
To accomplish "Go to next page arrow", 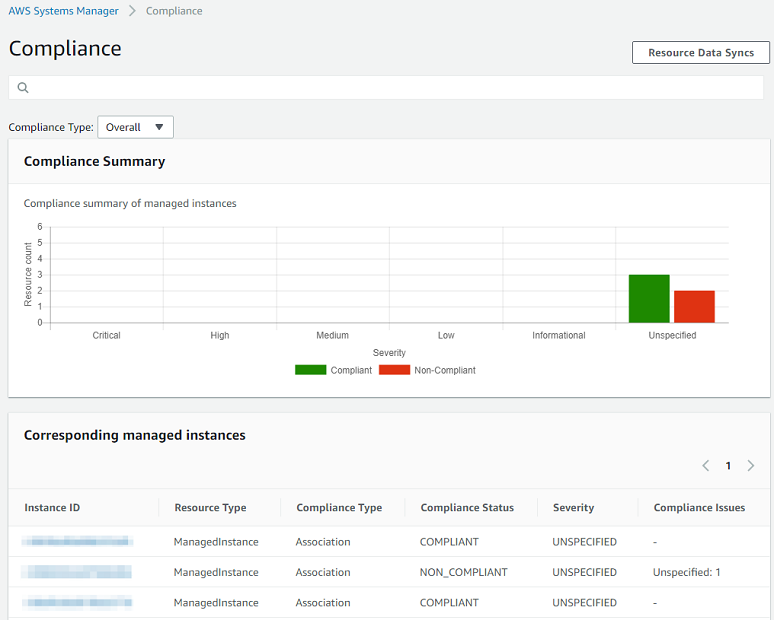I will tap(751, 466).
